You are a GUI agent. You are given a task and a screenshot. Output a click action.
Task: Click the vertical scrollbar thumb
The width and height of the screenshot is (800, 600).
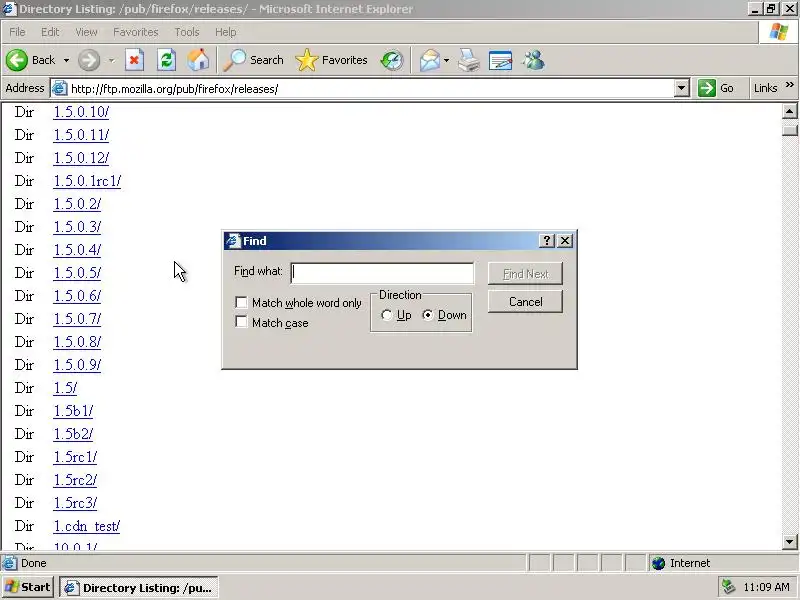coord(789,130)
